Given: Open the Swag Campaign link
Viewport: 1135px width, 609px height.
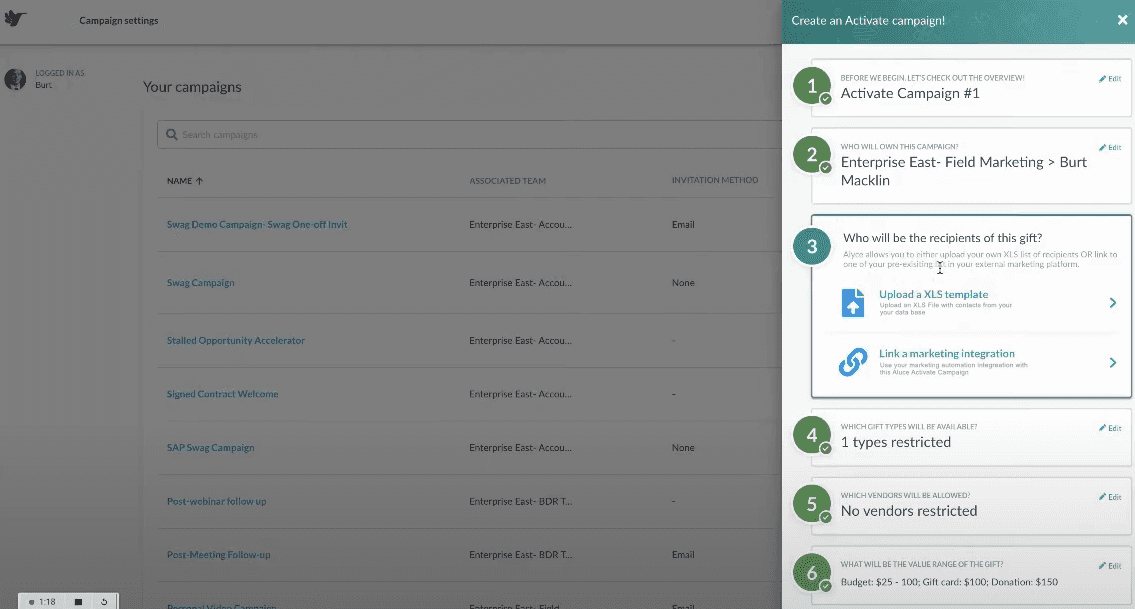Looking at the screenshot, I should coord(201,282).
